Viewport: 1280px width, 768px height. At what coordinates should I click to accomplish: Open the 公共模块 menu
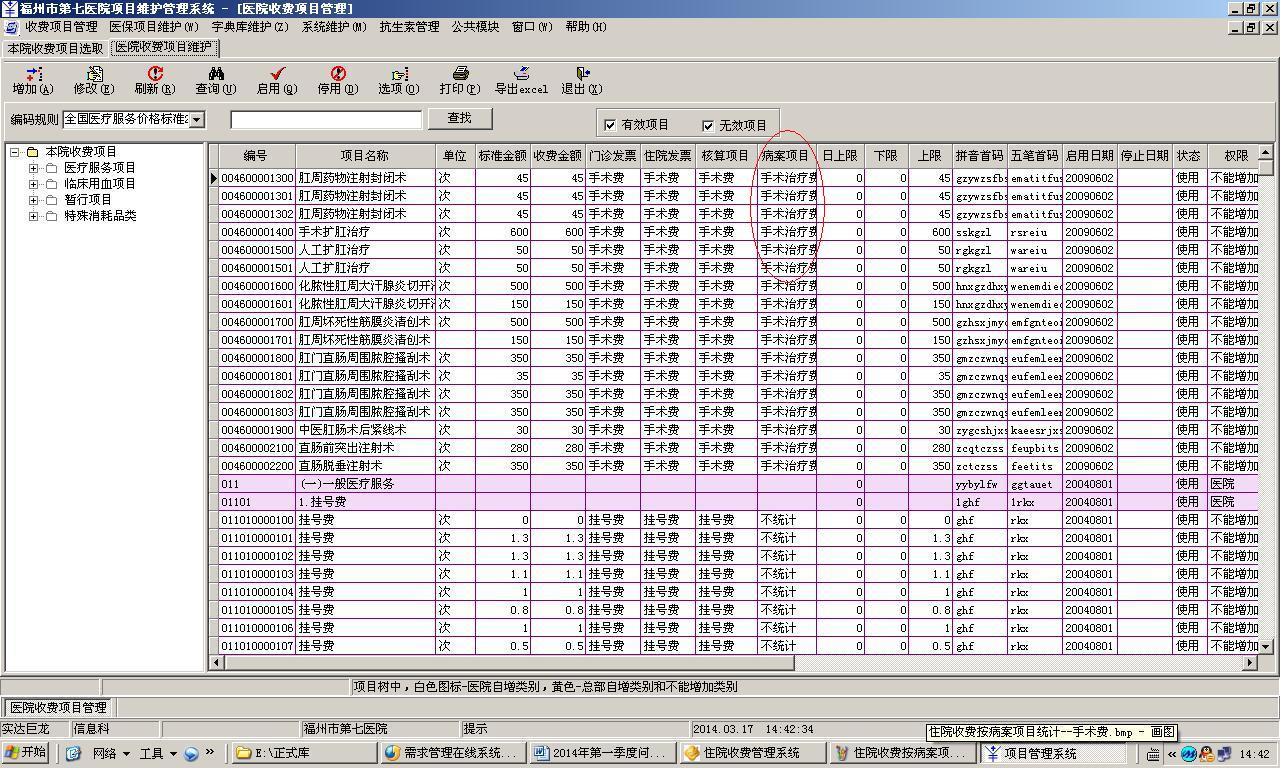[x=475, y=27]
